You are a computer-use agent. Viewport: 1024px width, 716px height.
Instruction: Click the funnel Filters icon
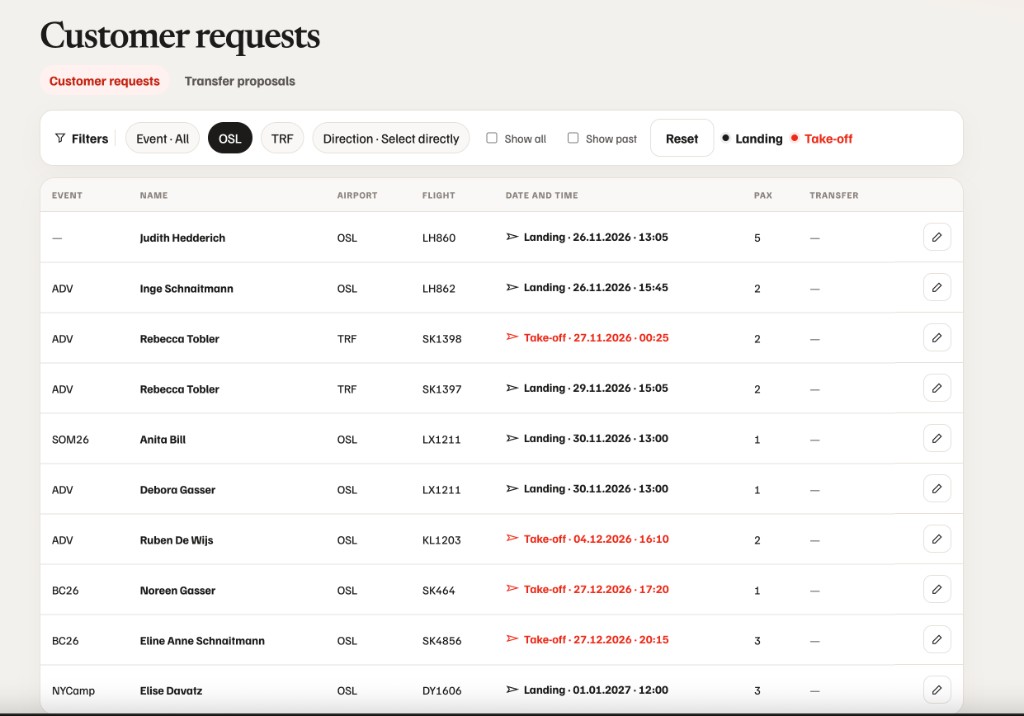click(60, 138)
